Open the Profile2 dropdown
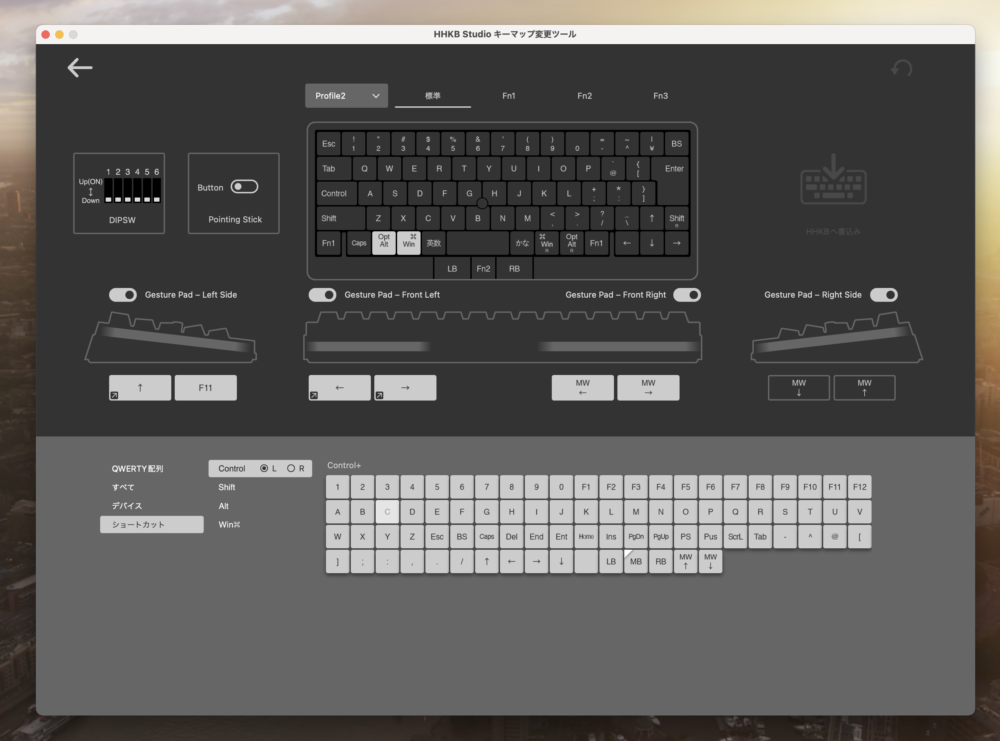The height and width of the screenshot is (741, 1000). pyautogui.click(x=346, y=96)
